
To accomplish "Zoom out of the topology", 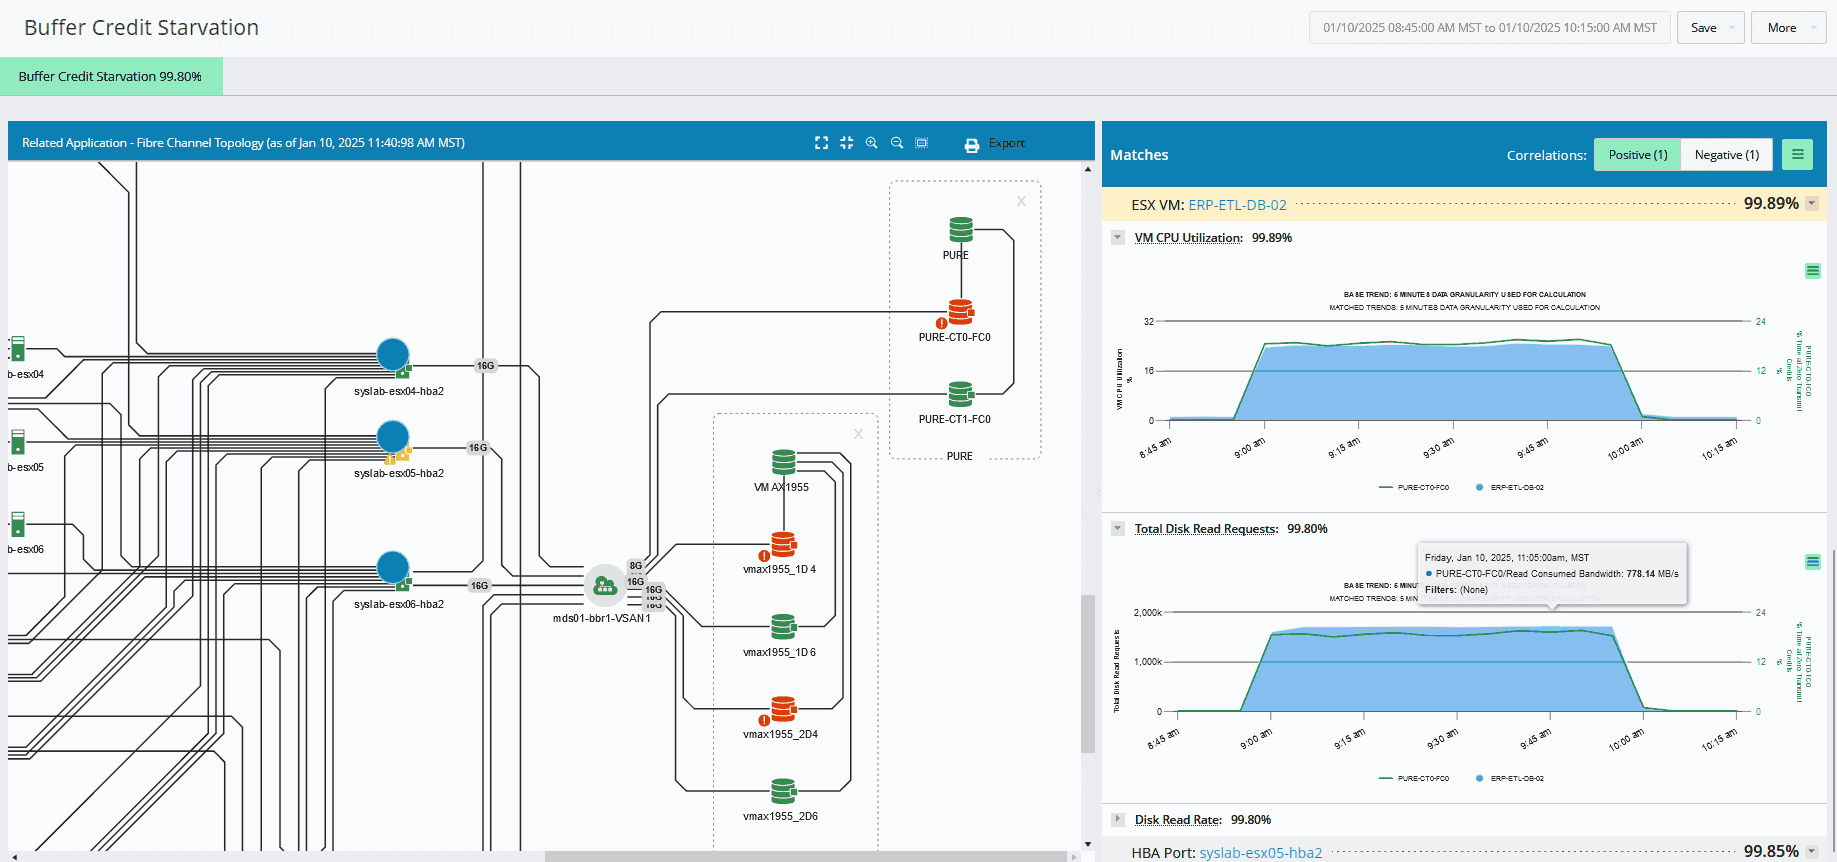I will click(x=897, y=143).
